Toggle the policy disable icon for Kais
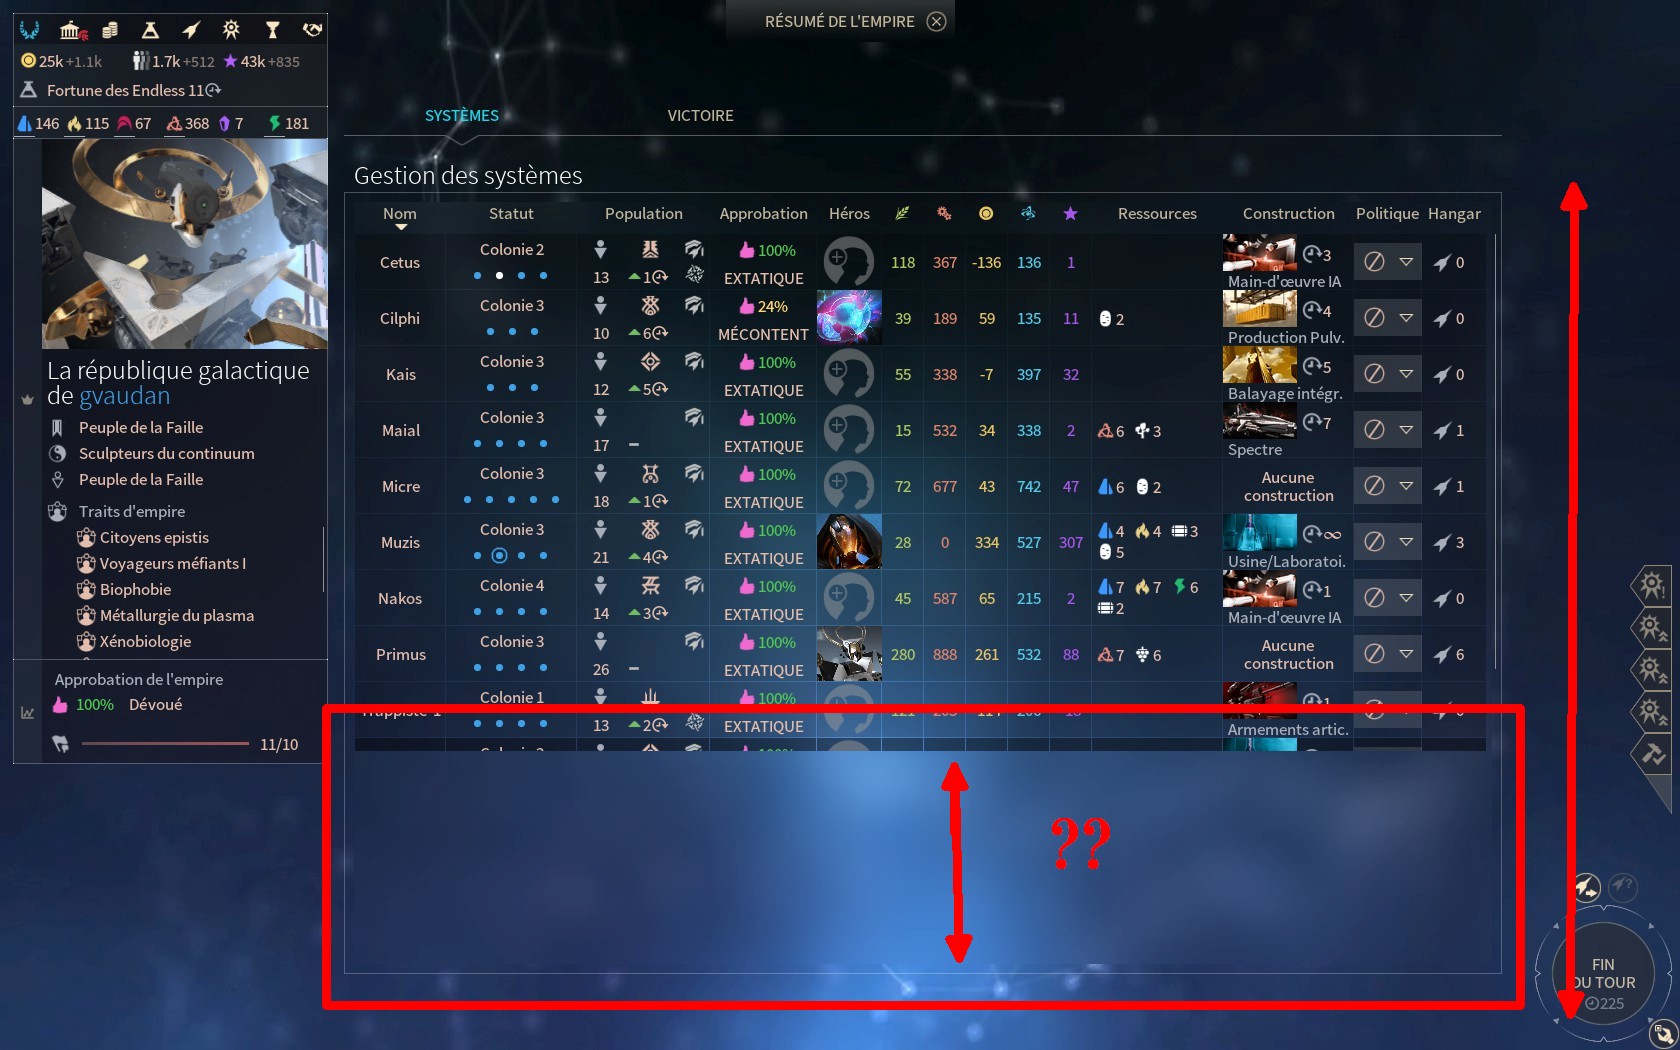The width and height of the screenshot is (1680, 1050). (1374, 374)
